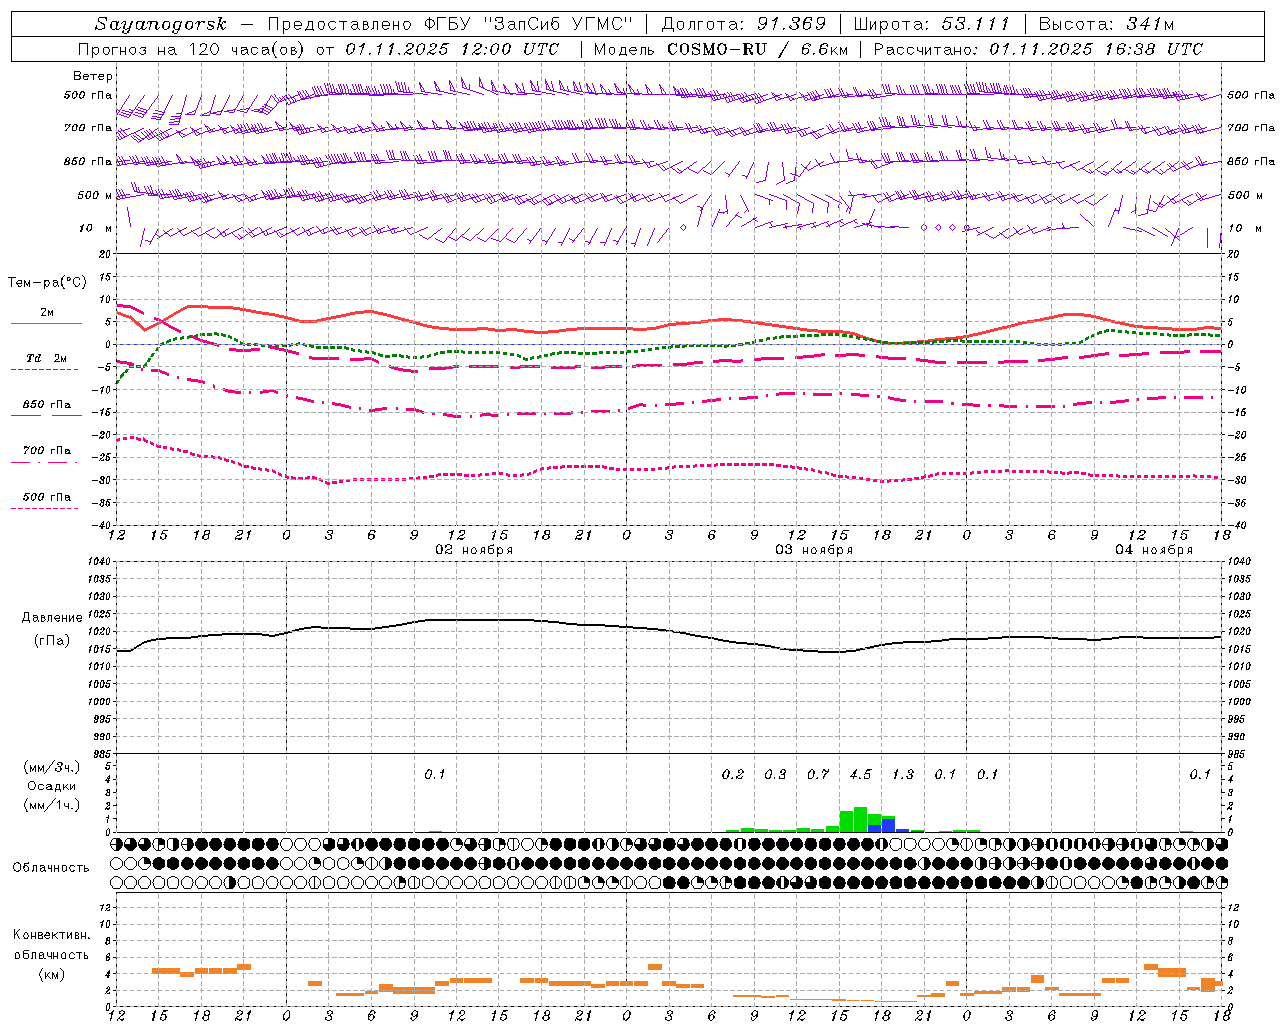Click the Sayanogorsk station title
This screenshot has width=1280, height=1024.
point(161,24)
